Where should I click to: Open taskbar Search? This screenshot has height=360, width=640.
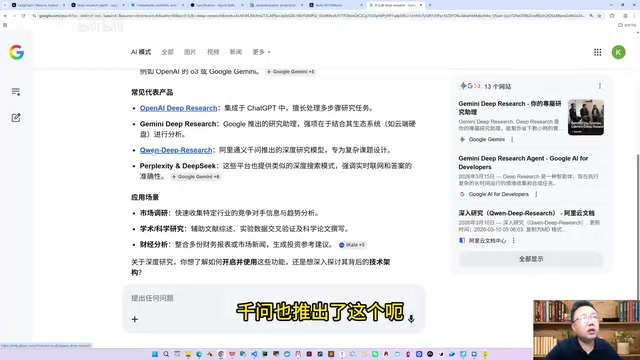(166, 354)
